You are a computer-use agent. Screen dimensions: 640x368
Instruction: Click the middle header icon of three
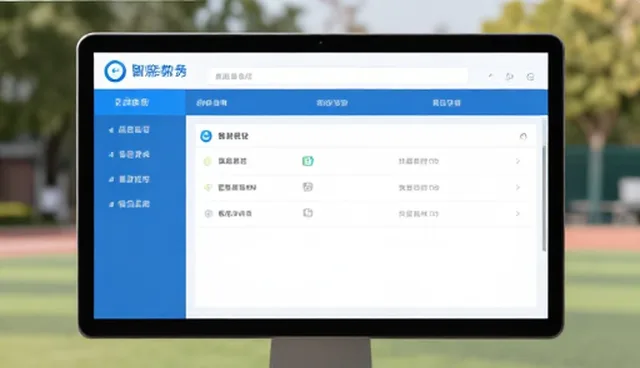pos(509,76)
